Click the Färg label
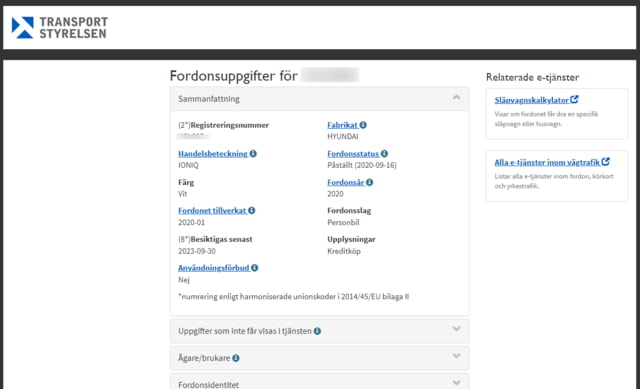The height and width of the screenshot is (389, 640). tap(186, 182)
